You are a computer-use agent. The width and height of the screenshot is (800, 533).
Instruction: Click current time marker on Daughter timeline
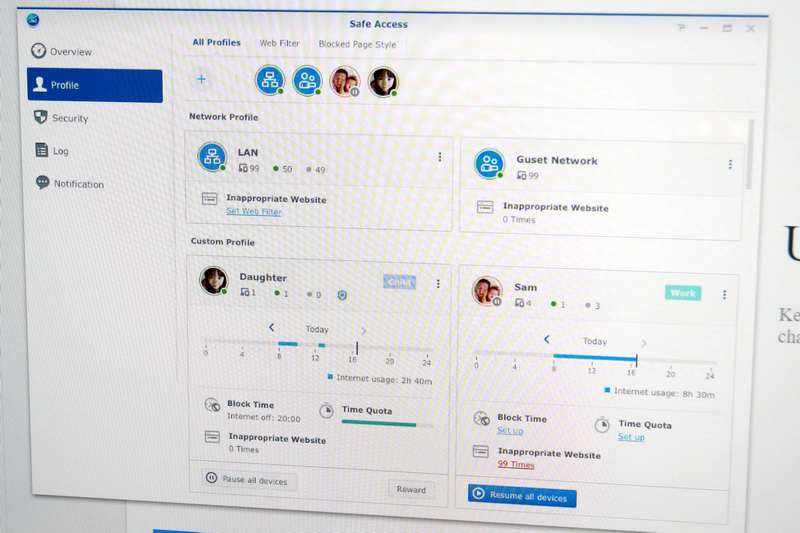click(x=357, y=348)
